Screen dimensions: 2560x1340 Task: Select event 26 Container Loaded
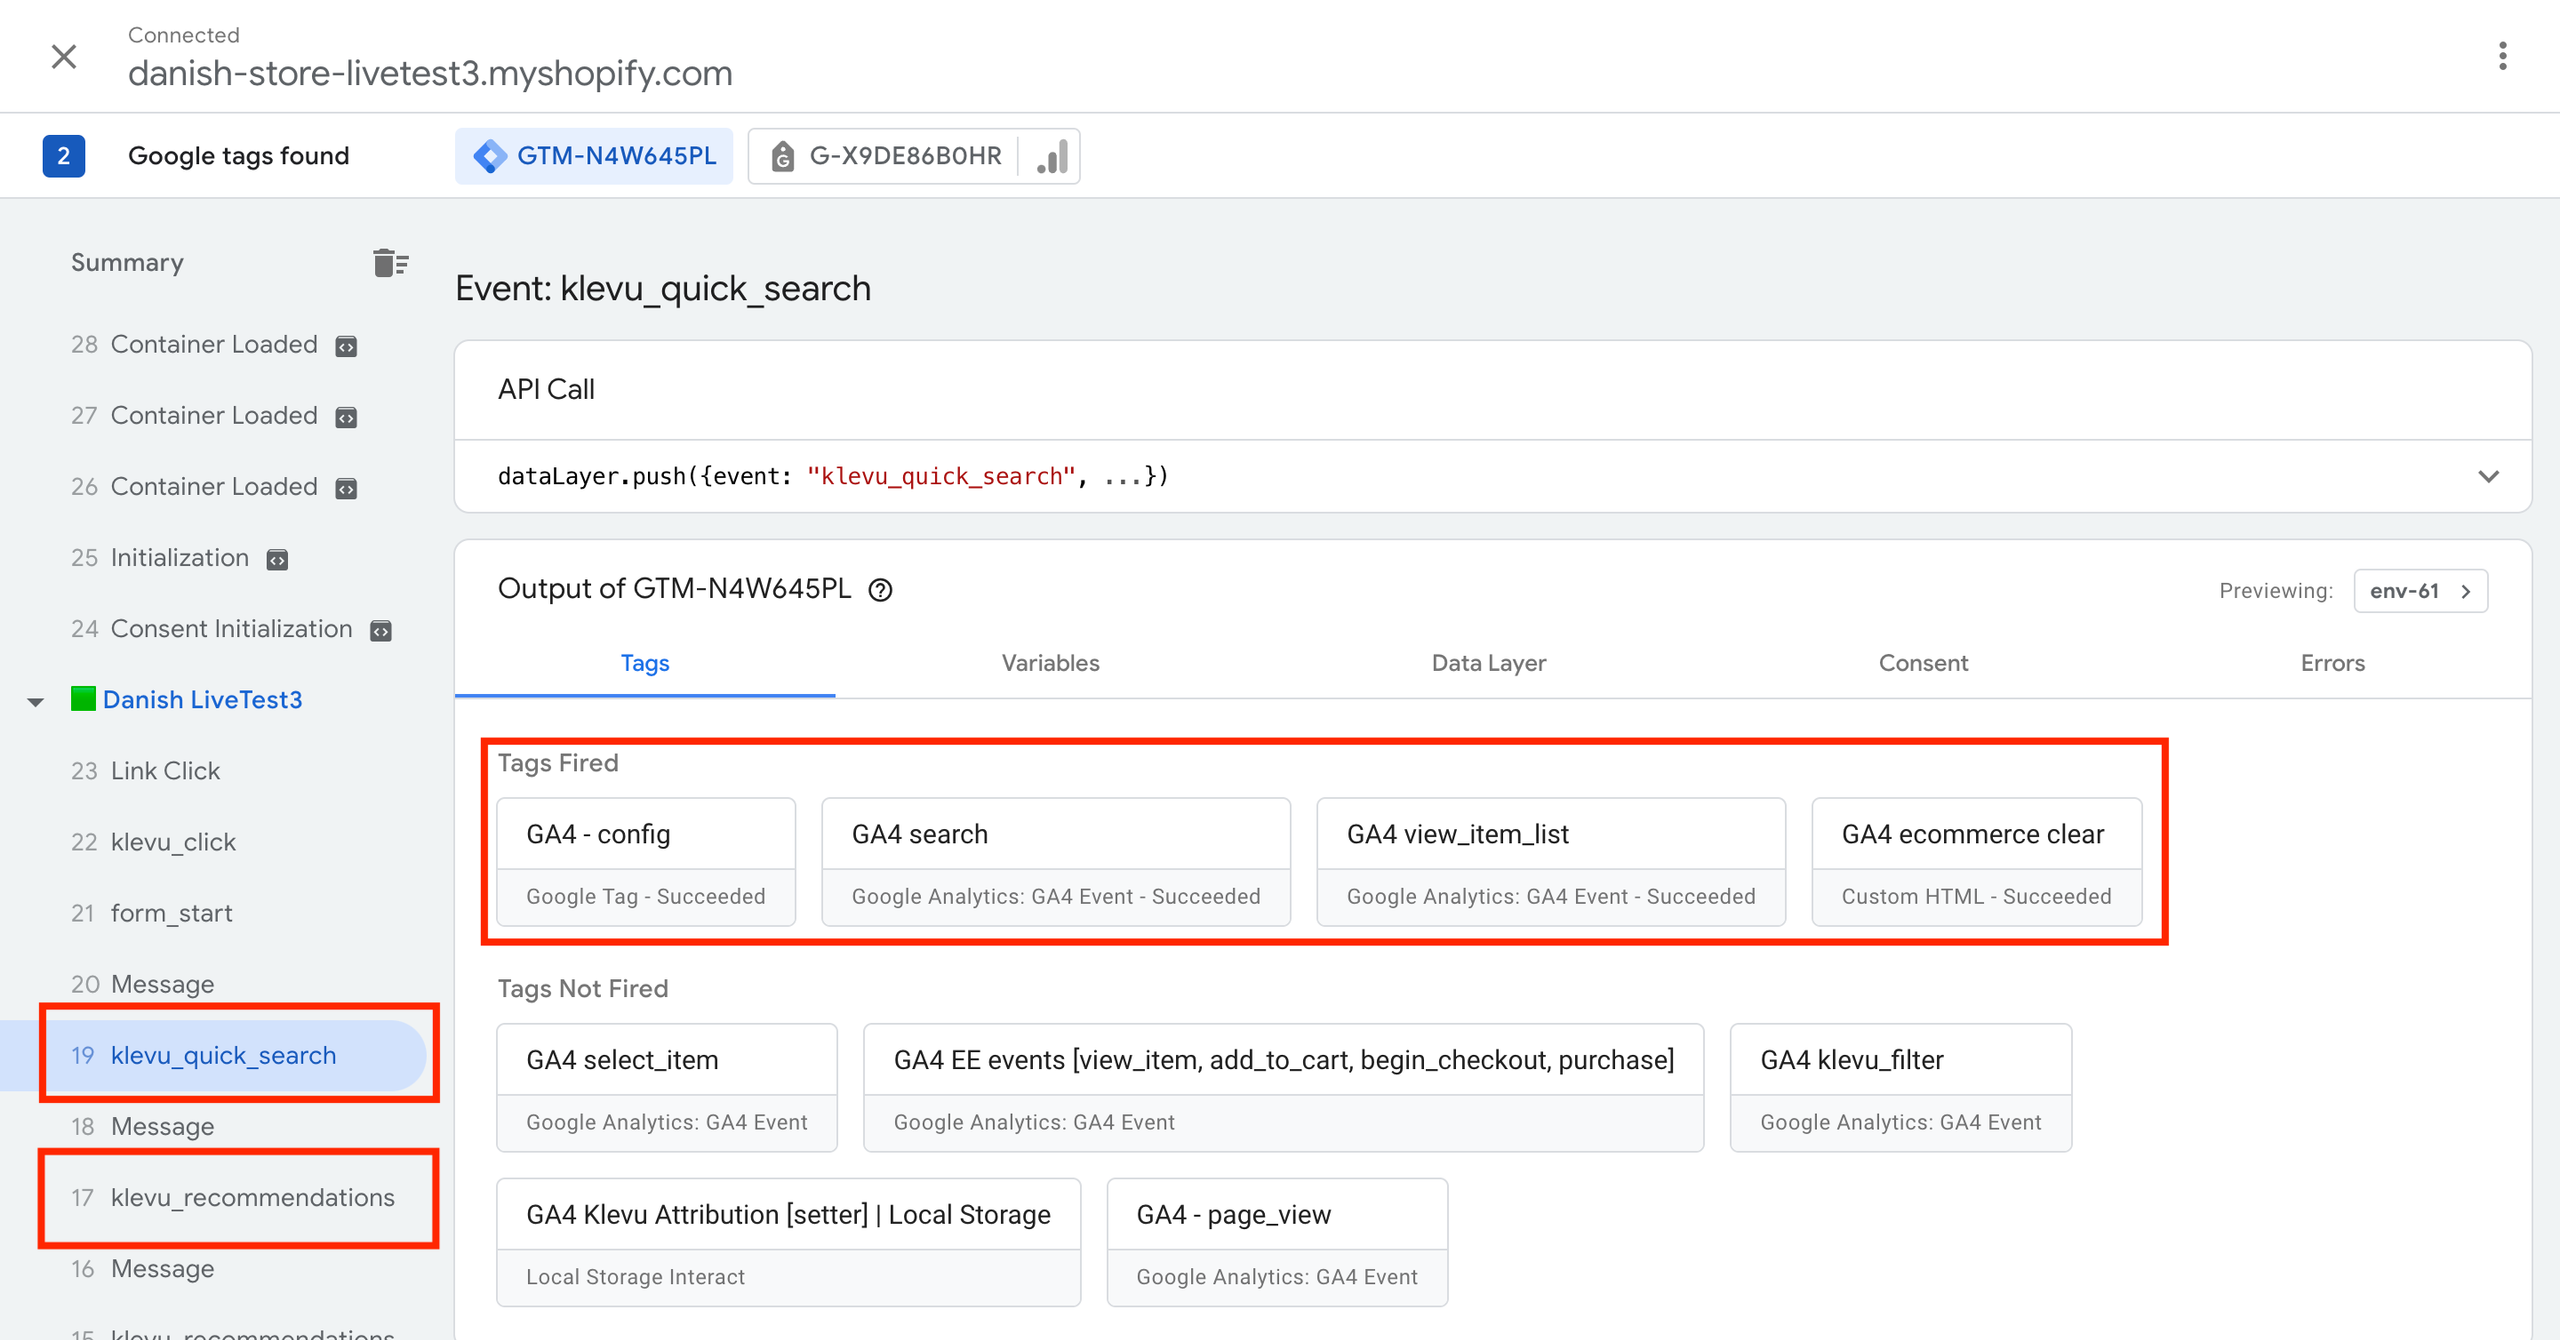[x=194, y=487]
